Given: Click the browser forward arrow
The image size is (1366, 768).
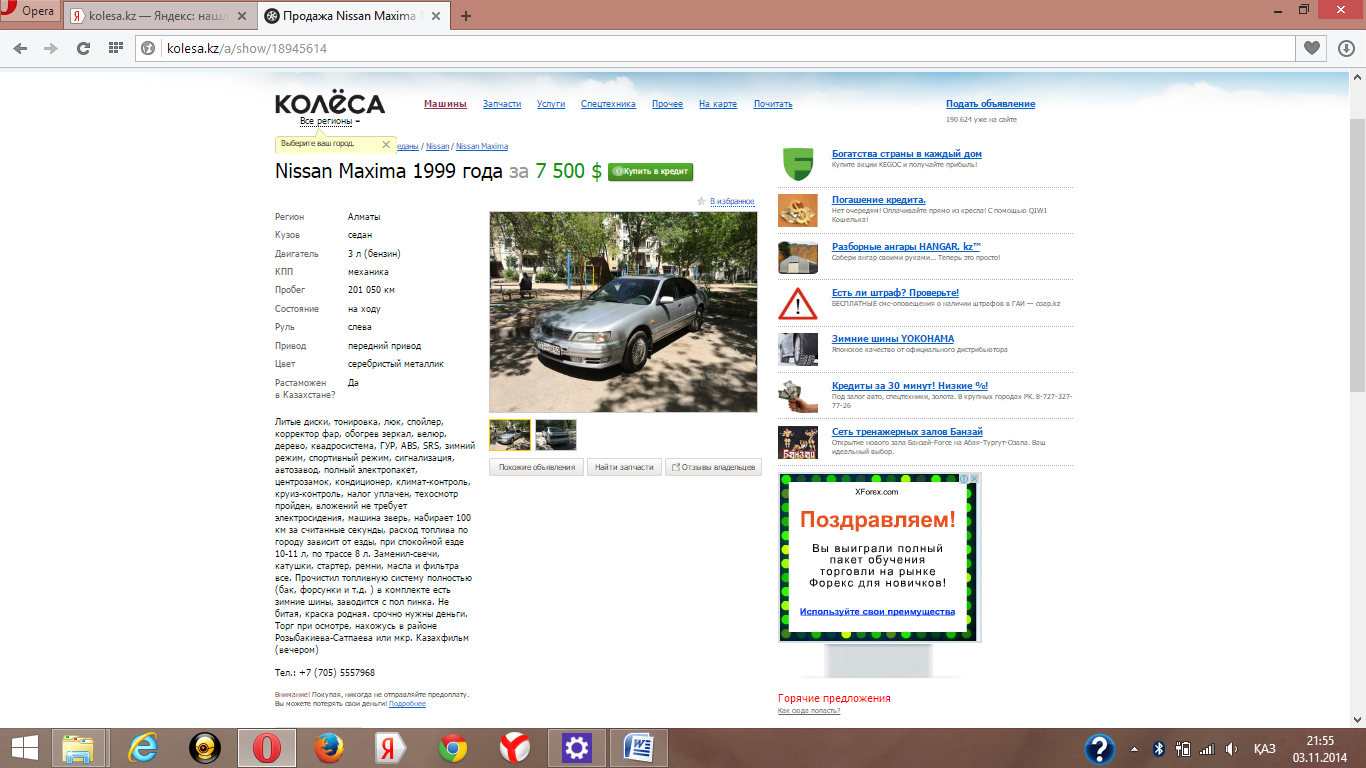Looking at the screenshot, I should (50, 48).
